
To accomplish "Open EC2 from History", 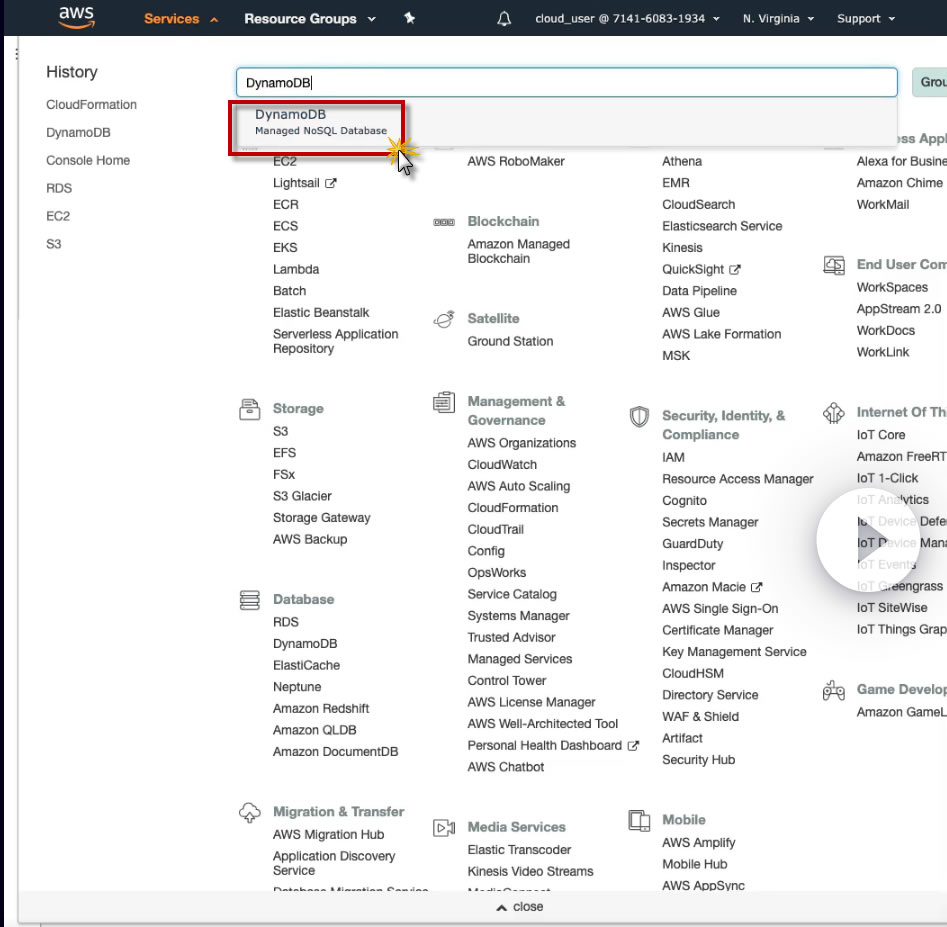I will (x=58, y=216).
